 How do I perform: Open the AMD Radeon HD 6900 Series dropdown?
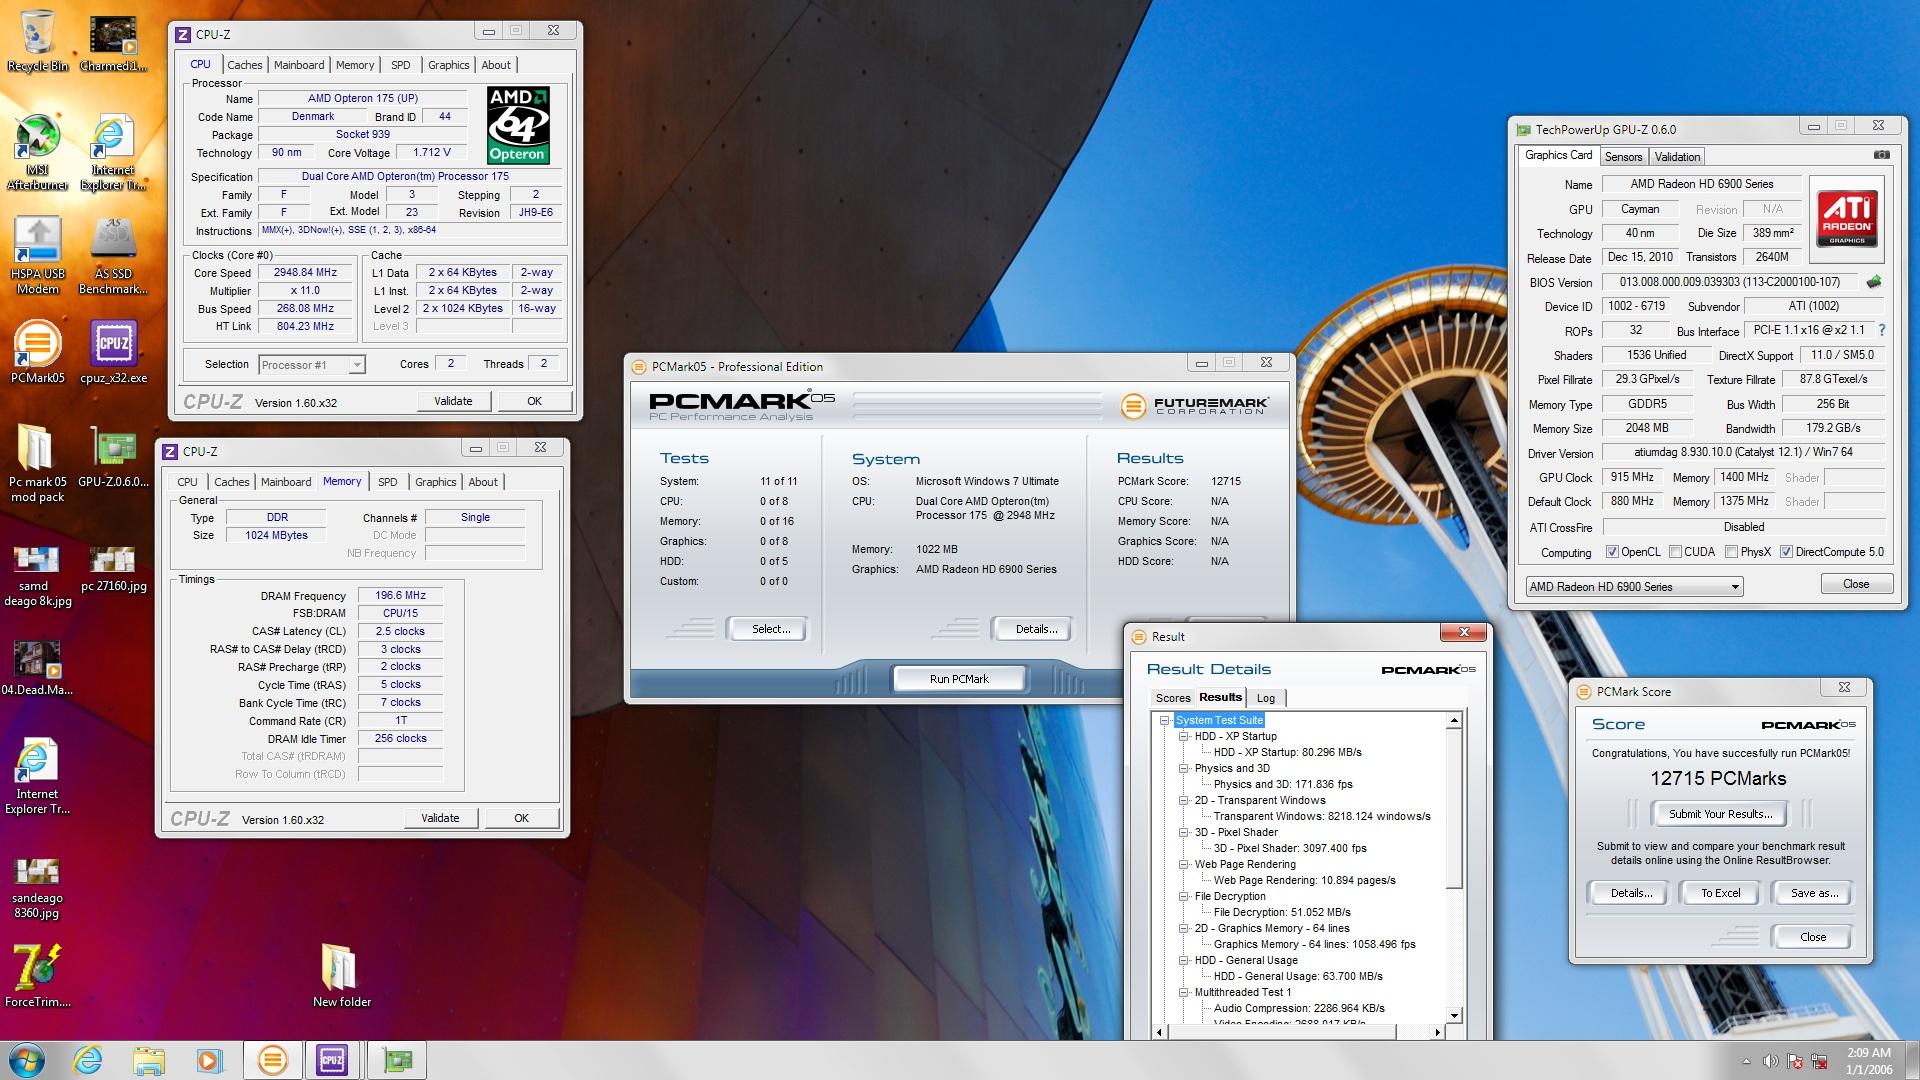point(1634,587)
